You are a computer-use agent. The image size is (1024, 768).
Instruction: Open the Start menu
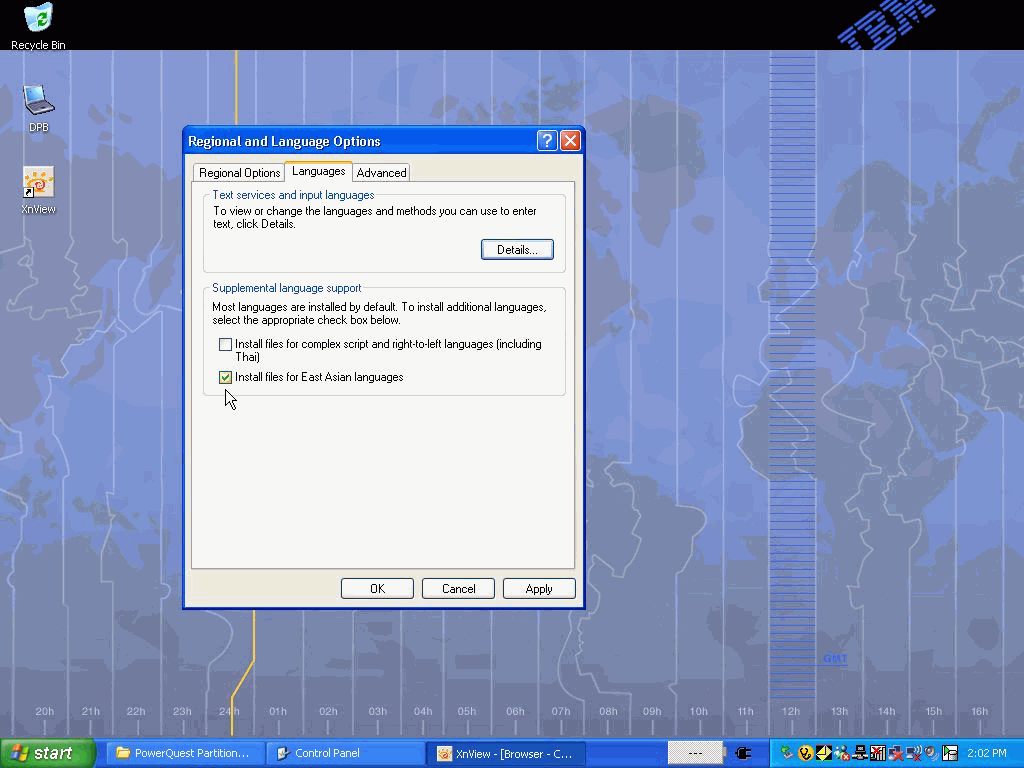47,753
